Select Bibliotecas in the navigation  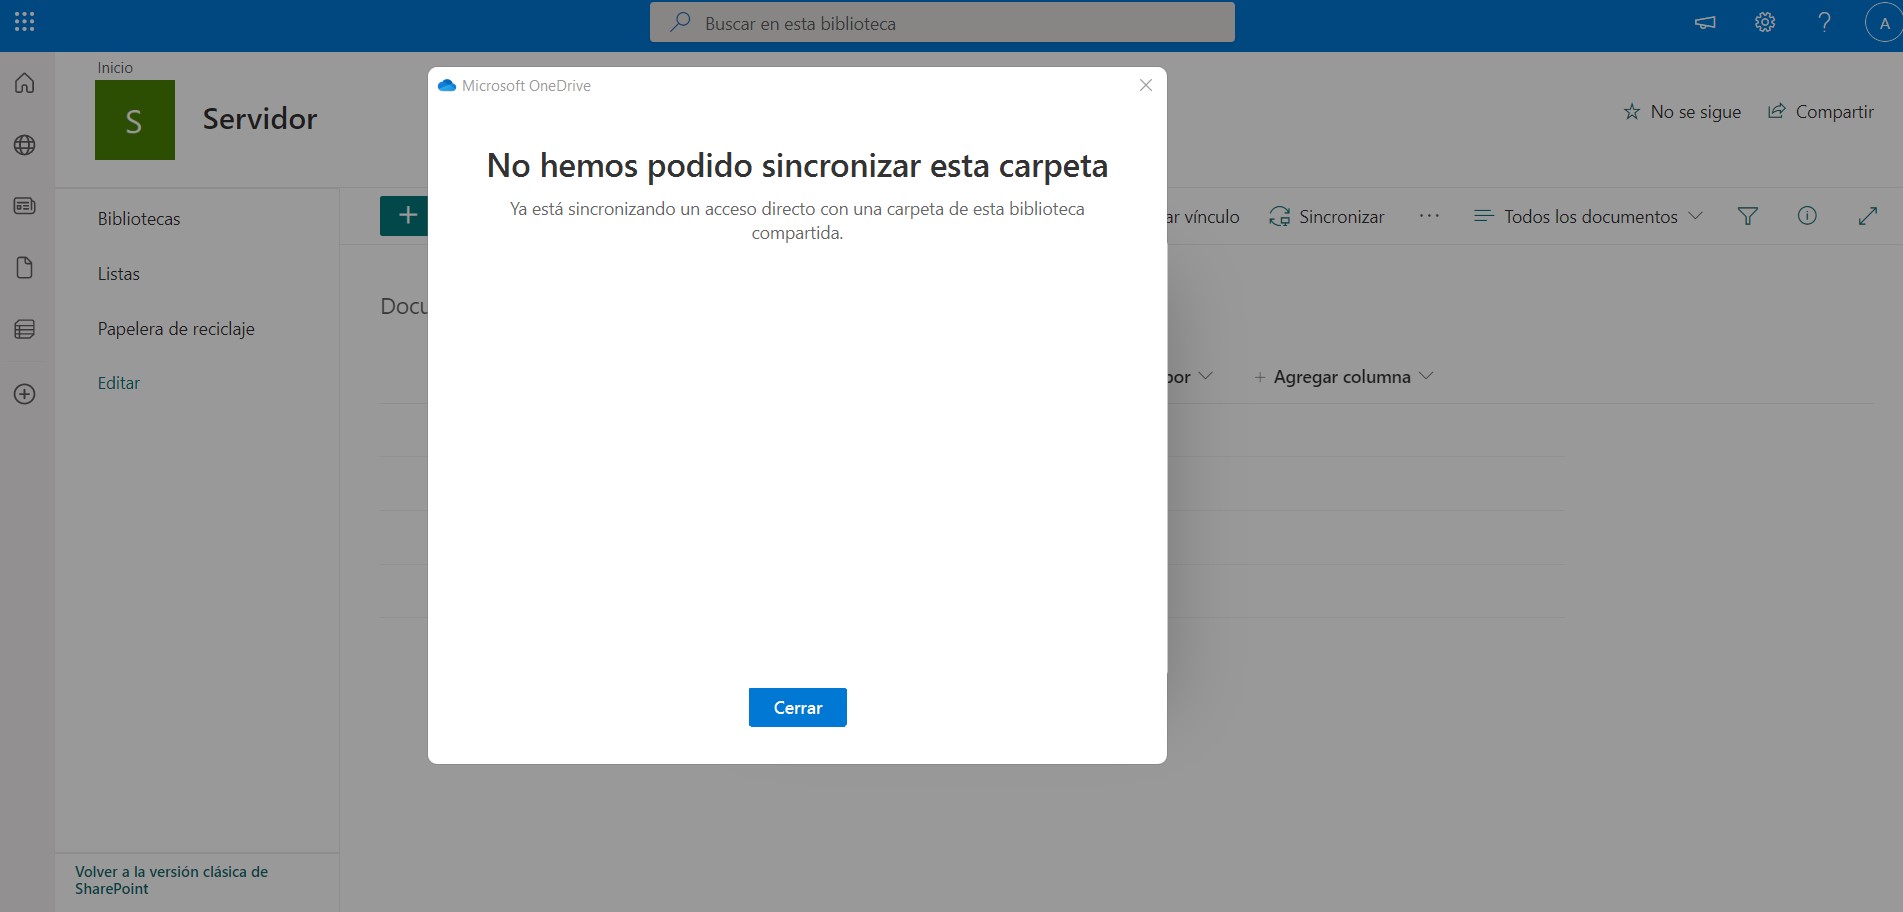click(x=139, y=219)
